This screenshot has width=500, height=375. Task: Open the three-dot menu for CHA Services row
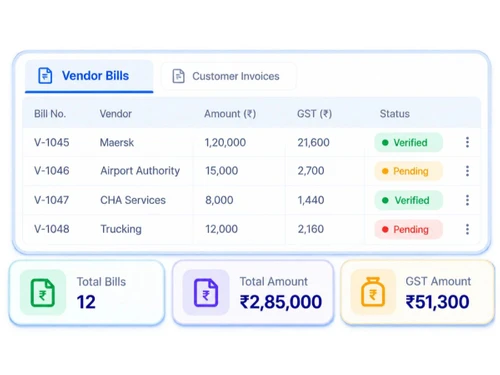(467, 200)
